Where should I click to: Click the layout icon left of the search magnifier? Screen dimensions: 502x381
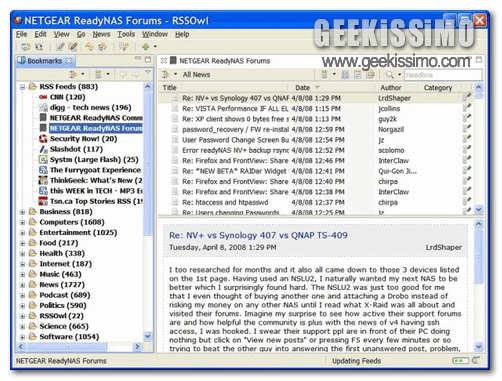click(x=370, y=75)
